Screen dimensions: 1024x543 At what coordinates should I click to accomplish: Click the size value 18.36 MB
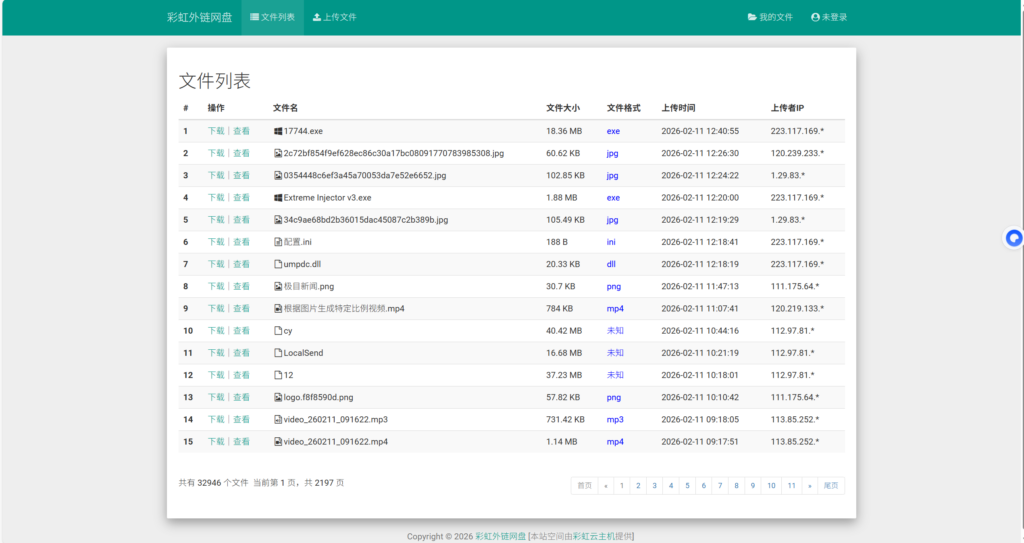click(x=564, y=131)
